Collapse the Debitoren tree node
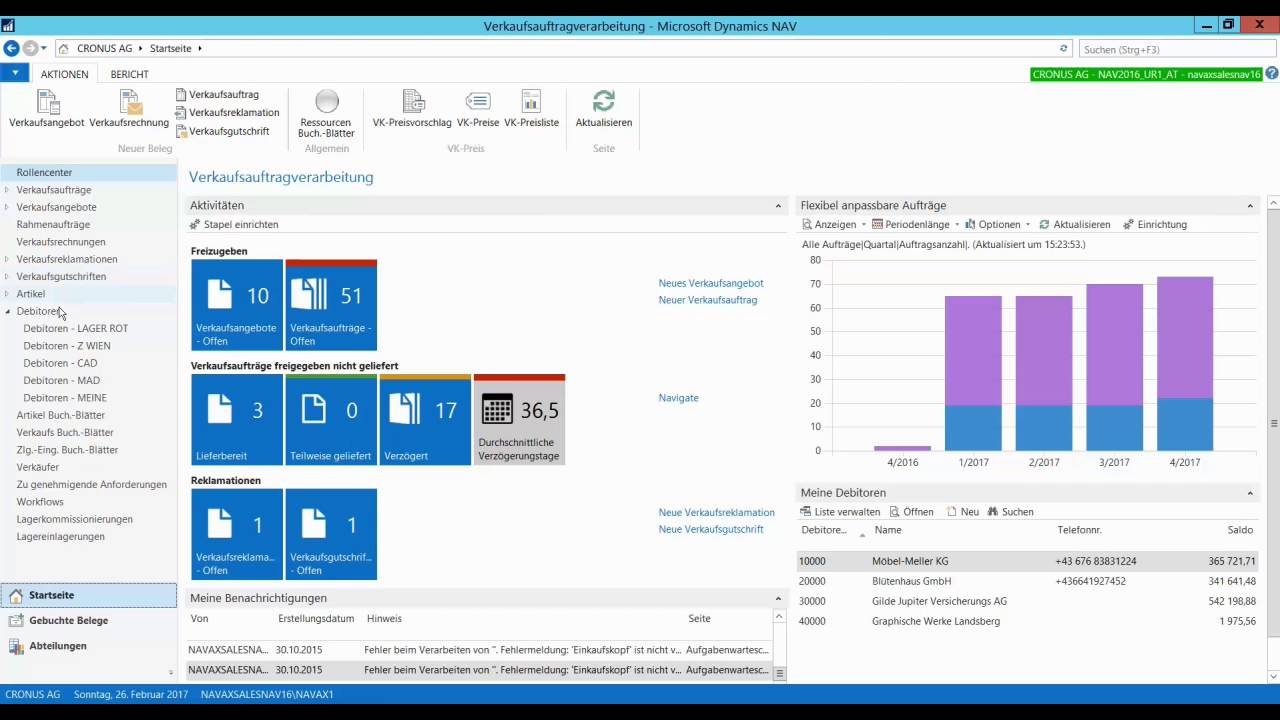The width and height of the screenshot is (1280, 720). click(7, 311)
